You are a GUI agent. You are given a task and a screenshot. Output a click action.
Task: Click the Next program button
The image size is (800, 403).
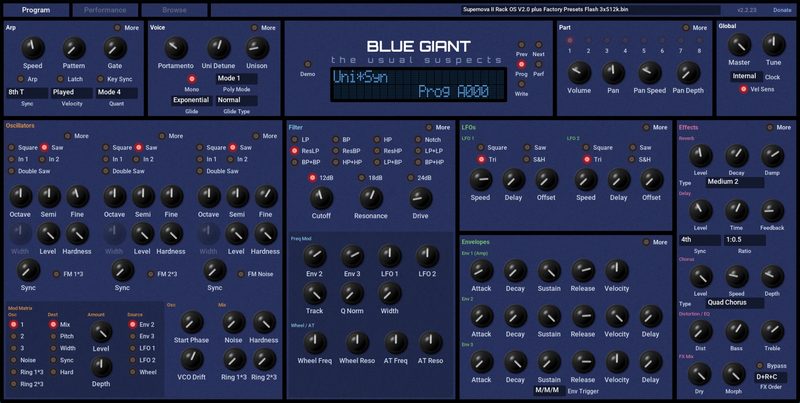point(538,45)
